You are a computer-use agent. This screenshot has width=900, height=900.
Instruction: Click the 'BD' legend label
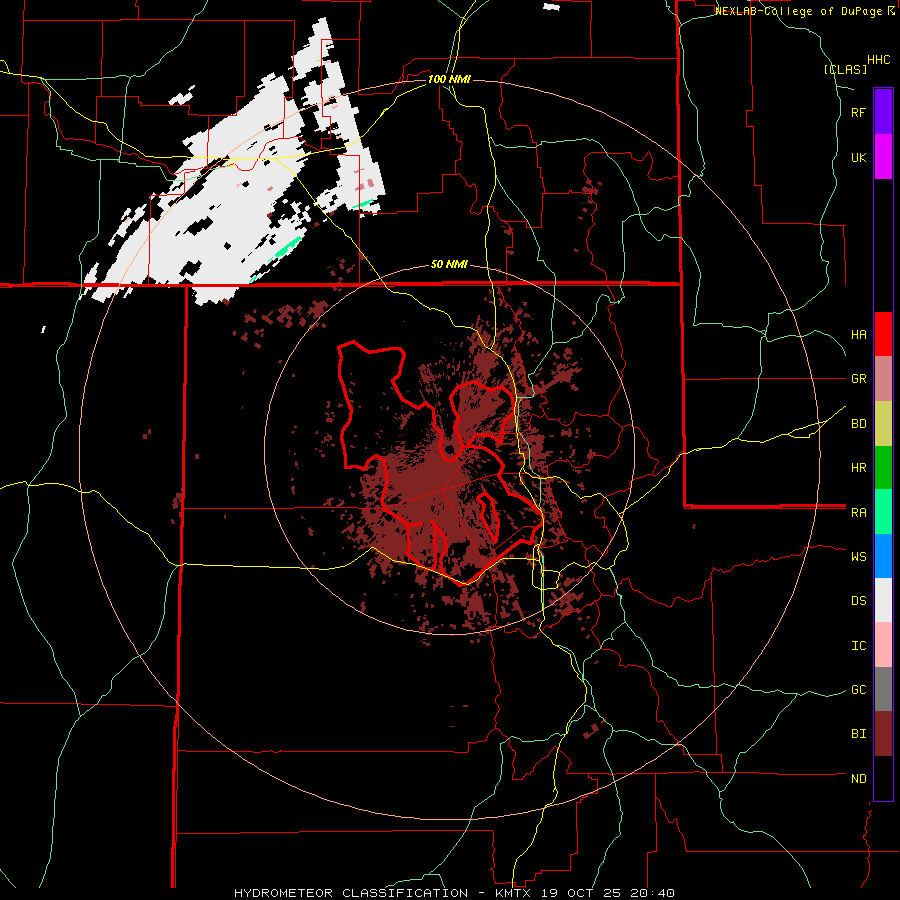(858, 424)
